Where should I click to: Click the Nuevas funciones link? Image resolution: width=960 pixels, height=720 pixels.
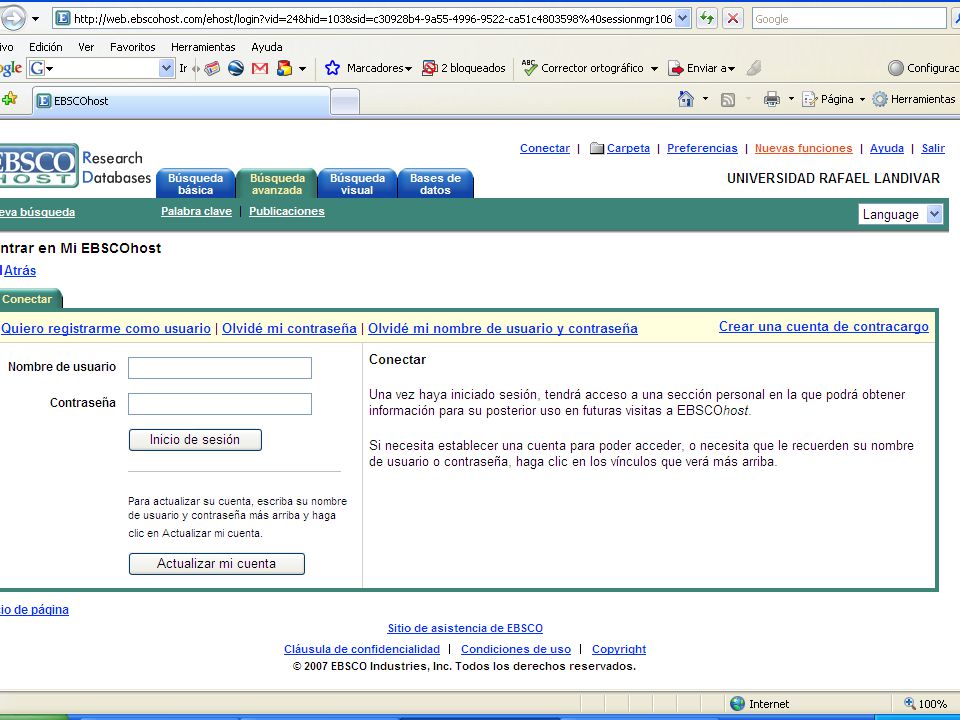(x=803, y=148)
